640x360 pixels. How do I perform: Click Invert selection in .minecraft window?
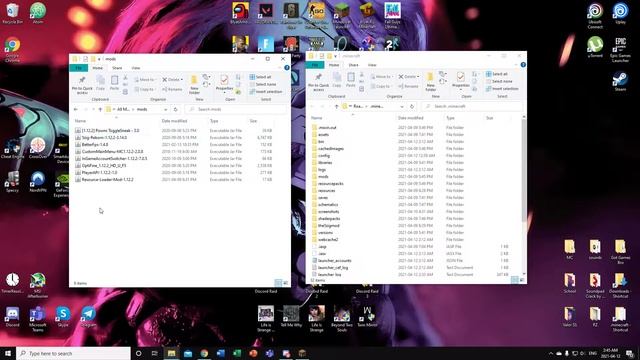click(502, 89)
